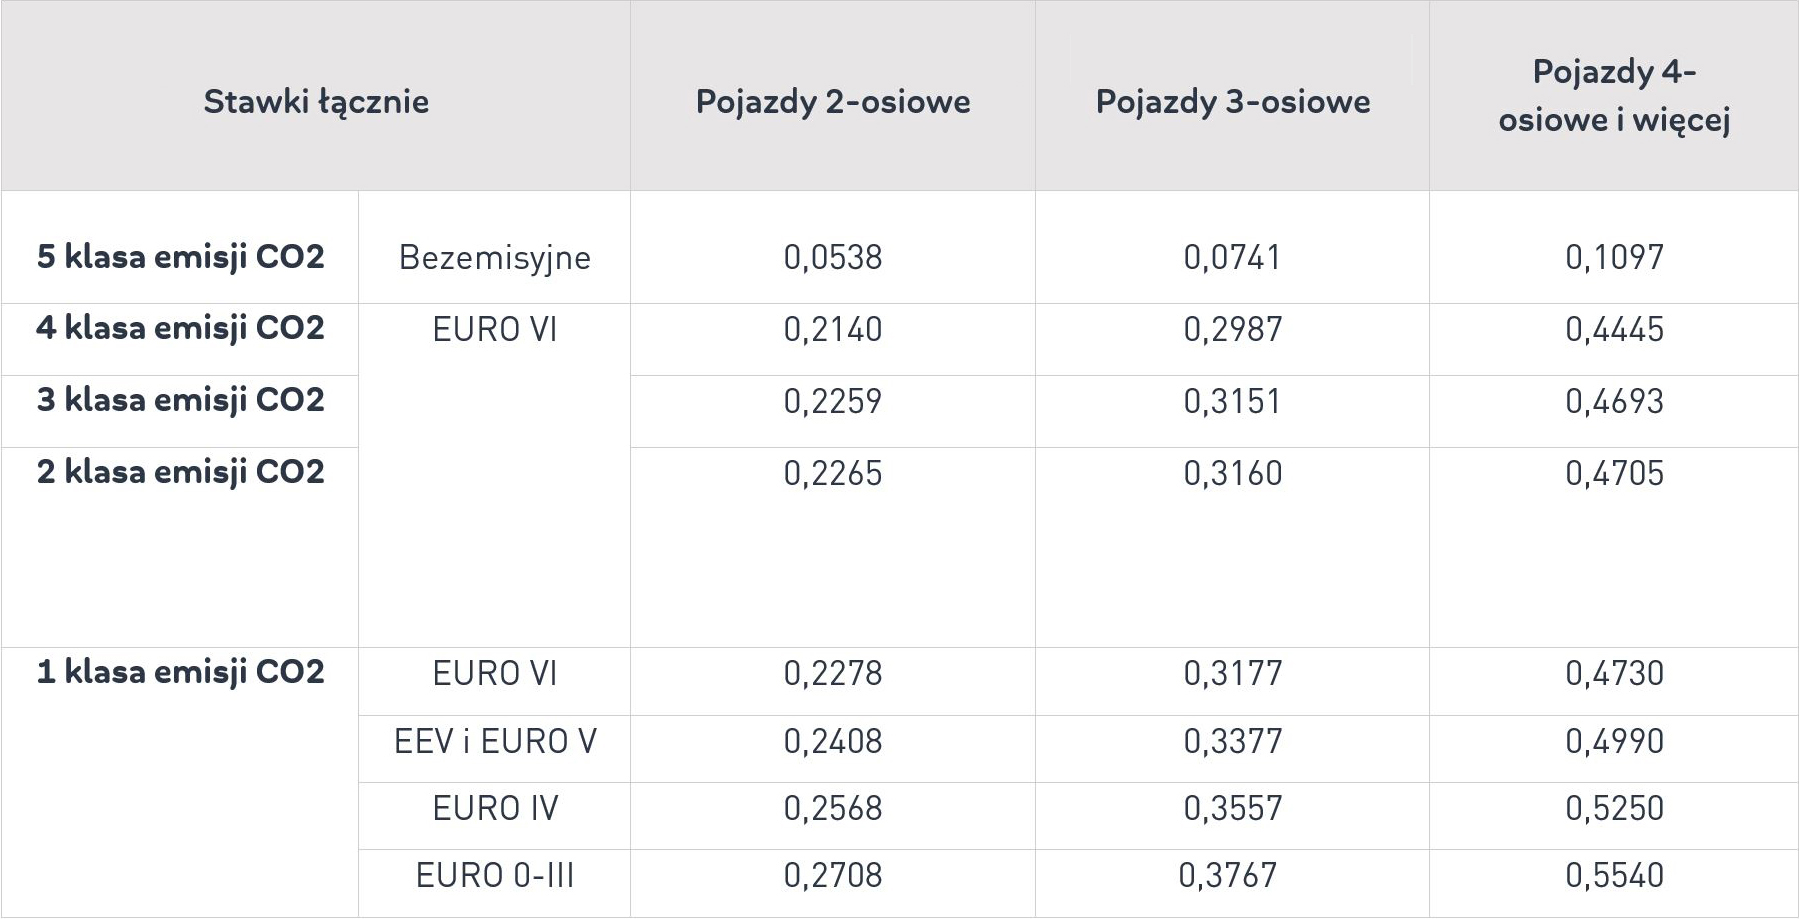Select the 'Pojazdy 3-osiowe' column header
Viewport: 1799px width, 919px height.
coord(1233,102)
